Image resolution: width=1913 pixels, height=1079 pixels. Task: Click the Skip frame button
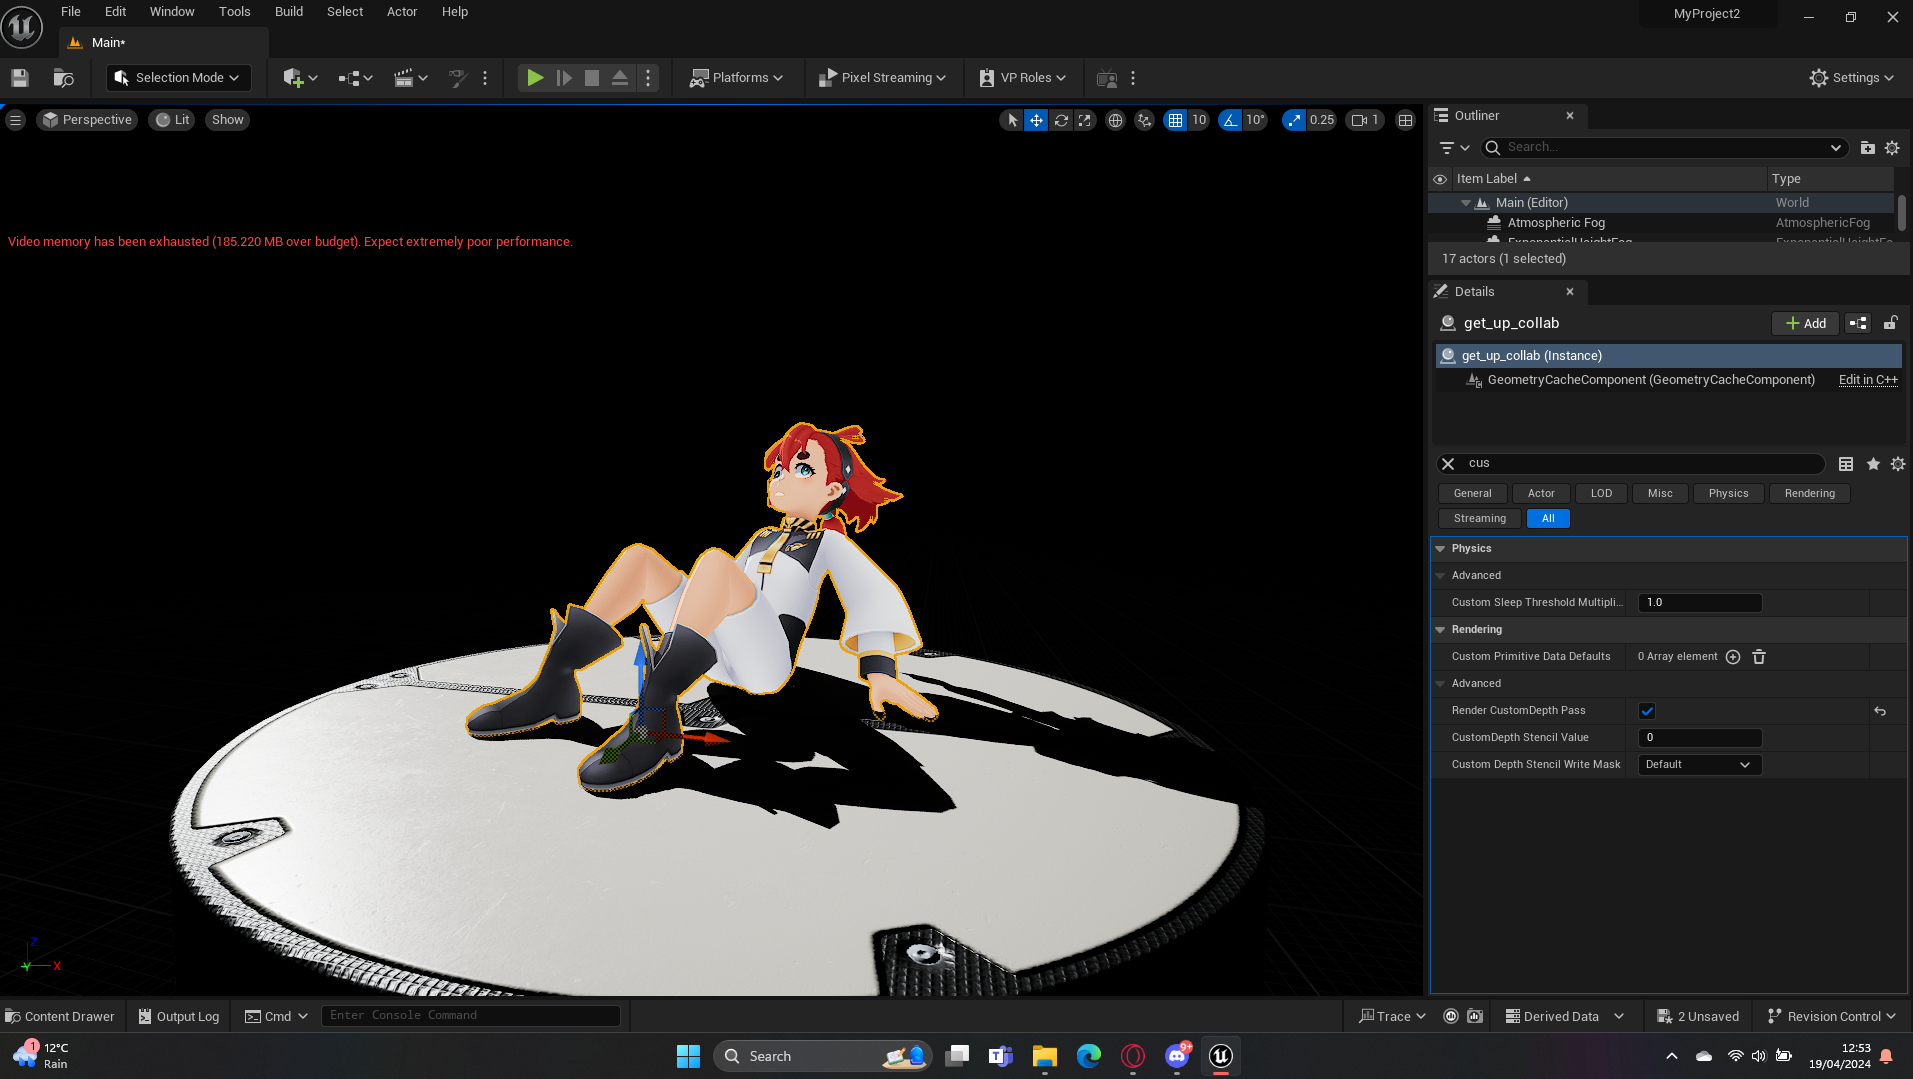click(564, 78)
